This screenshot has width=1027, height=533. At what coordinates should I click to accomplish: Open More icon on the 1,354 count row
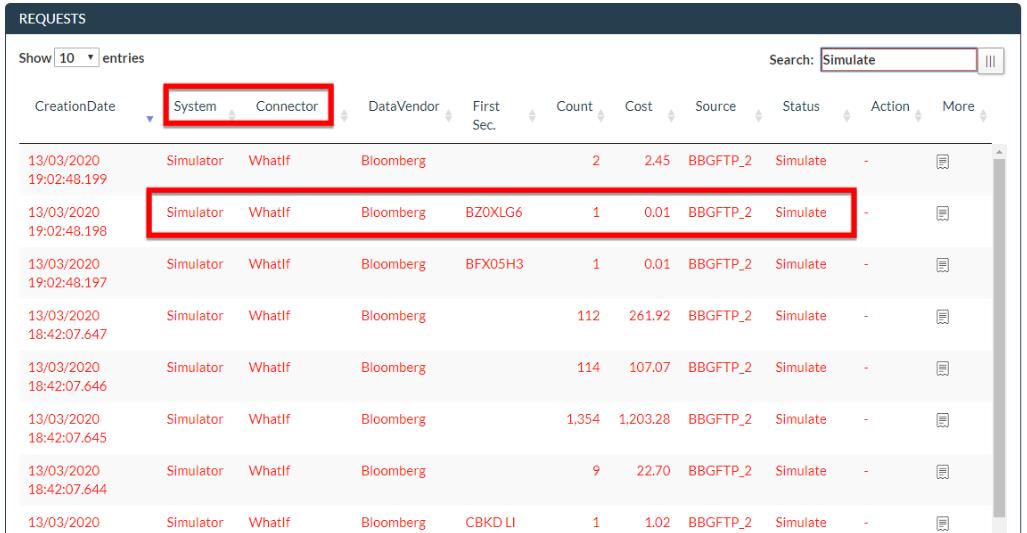point(942,421)
